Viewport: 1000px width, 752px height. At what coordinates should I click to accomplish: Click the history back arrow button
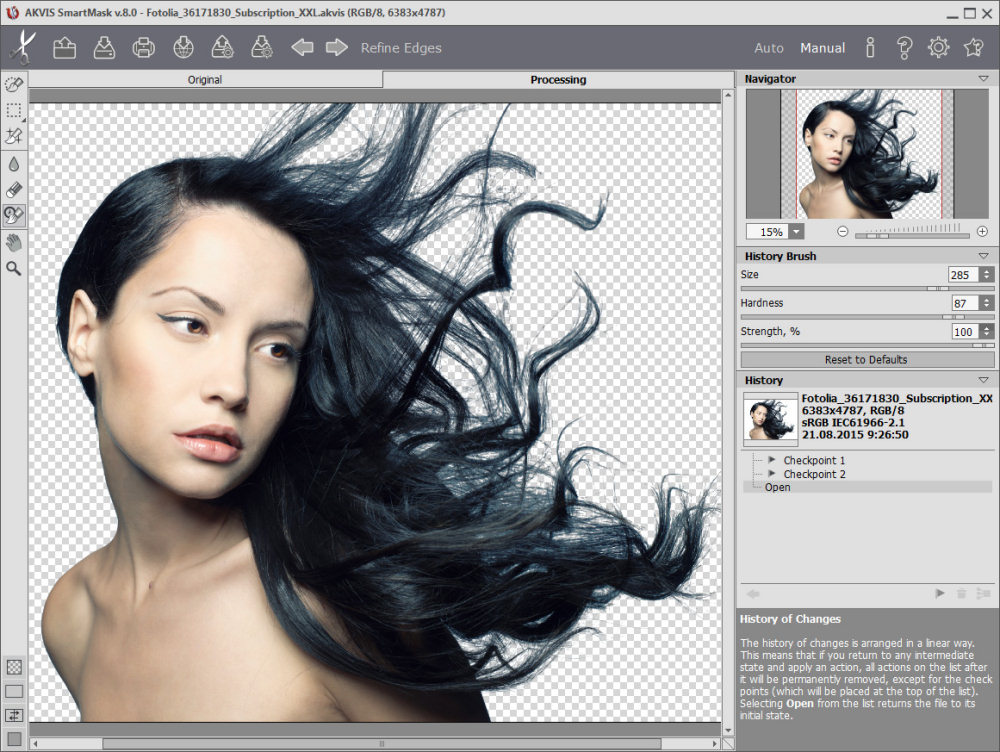[x=753, y=594]
